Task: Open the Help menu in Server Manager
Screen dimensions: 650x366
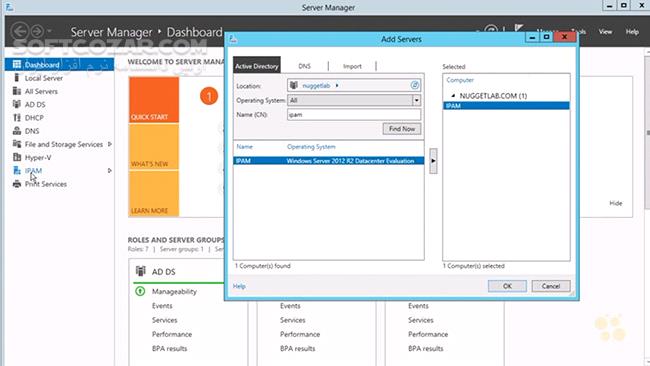Action: pyautogui.click(x=632, y=32)
